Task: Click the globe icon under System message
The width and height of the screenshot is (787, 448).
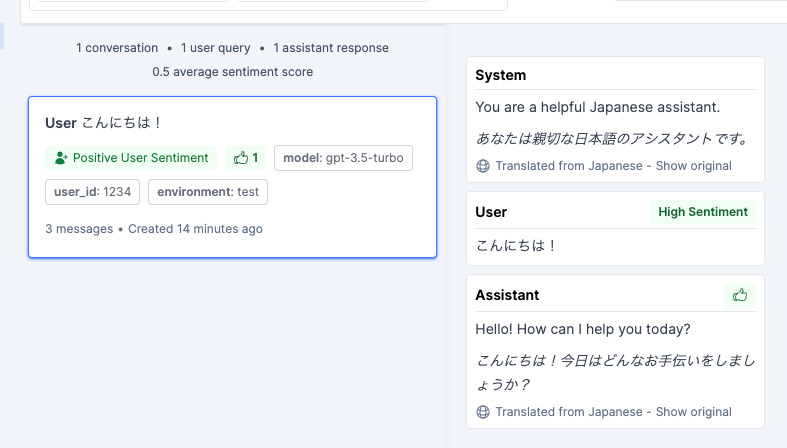Action: click(x=483, y=166)
